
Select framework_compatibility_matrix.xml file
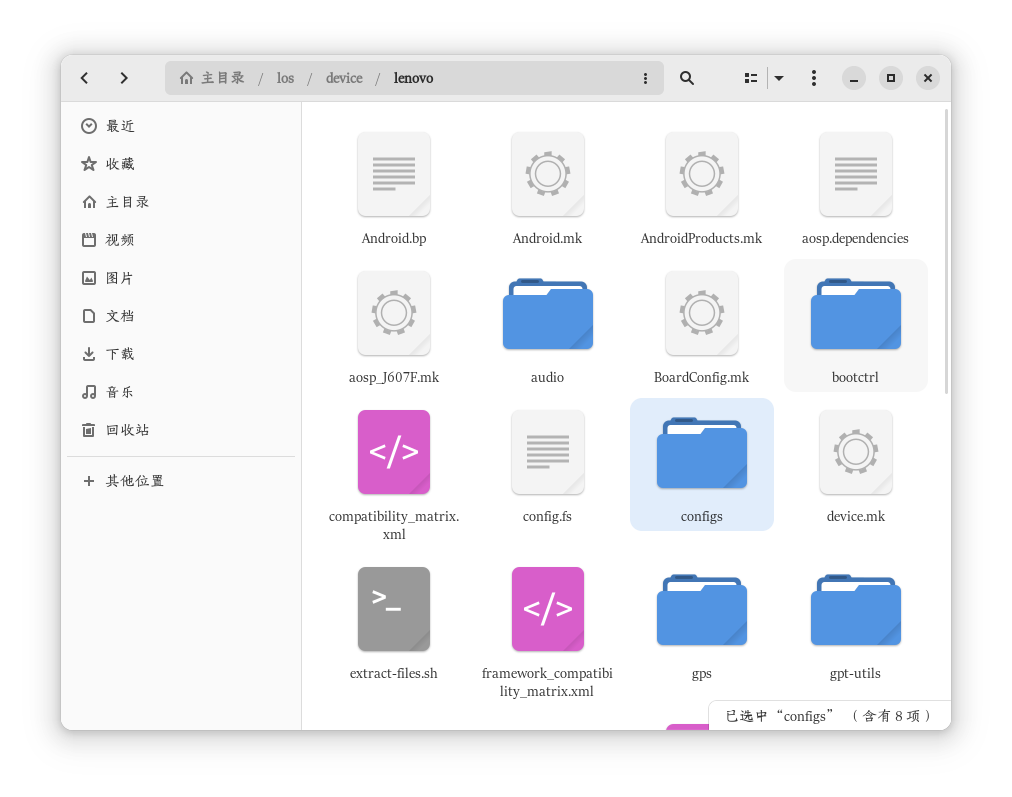tap(547, 632)
